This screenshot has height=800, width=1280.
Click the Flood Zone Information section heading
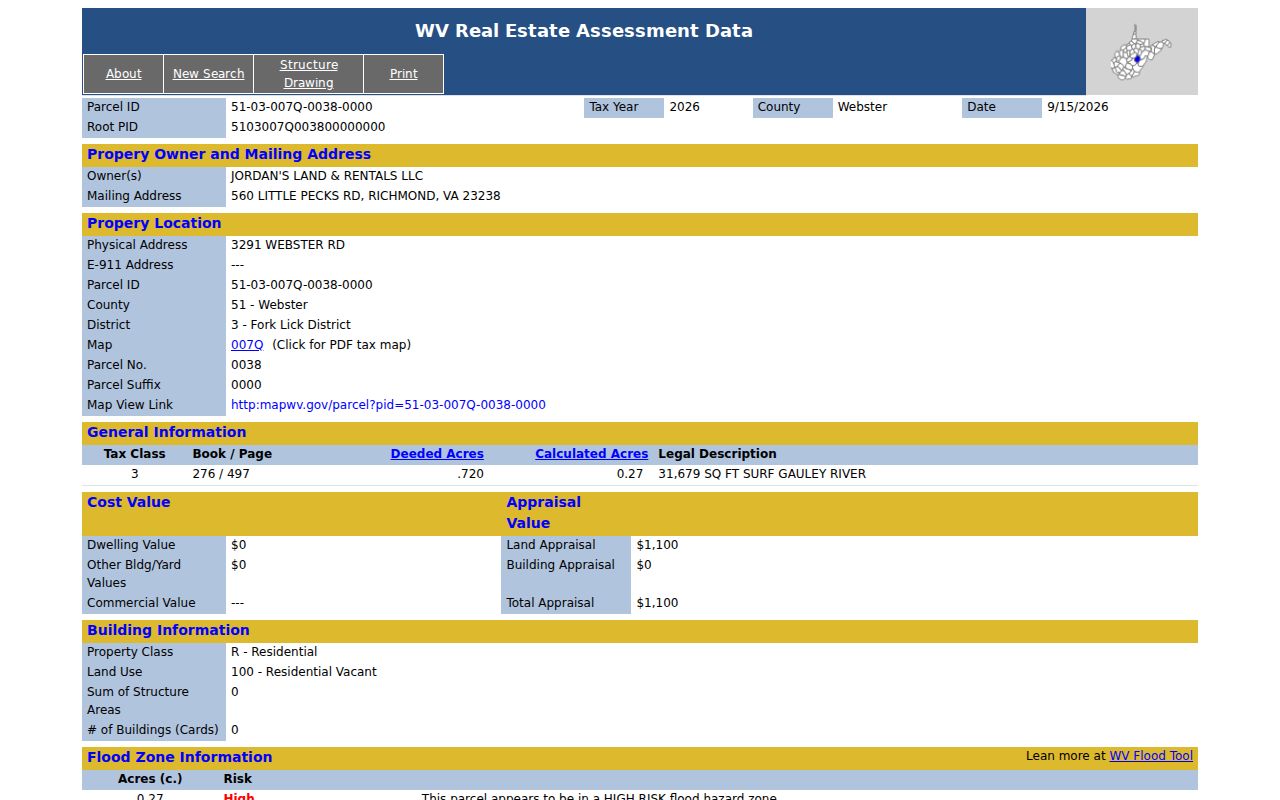pyautogui.click(x=180, y=757)
